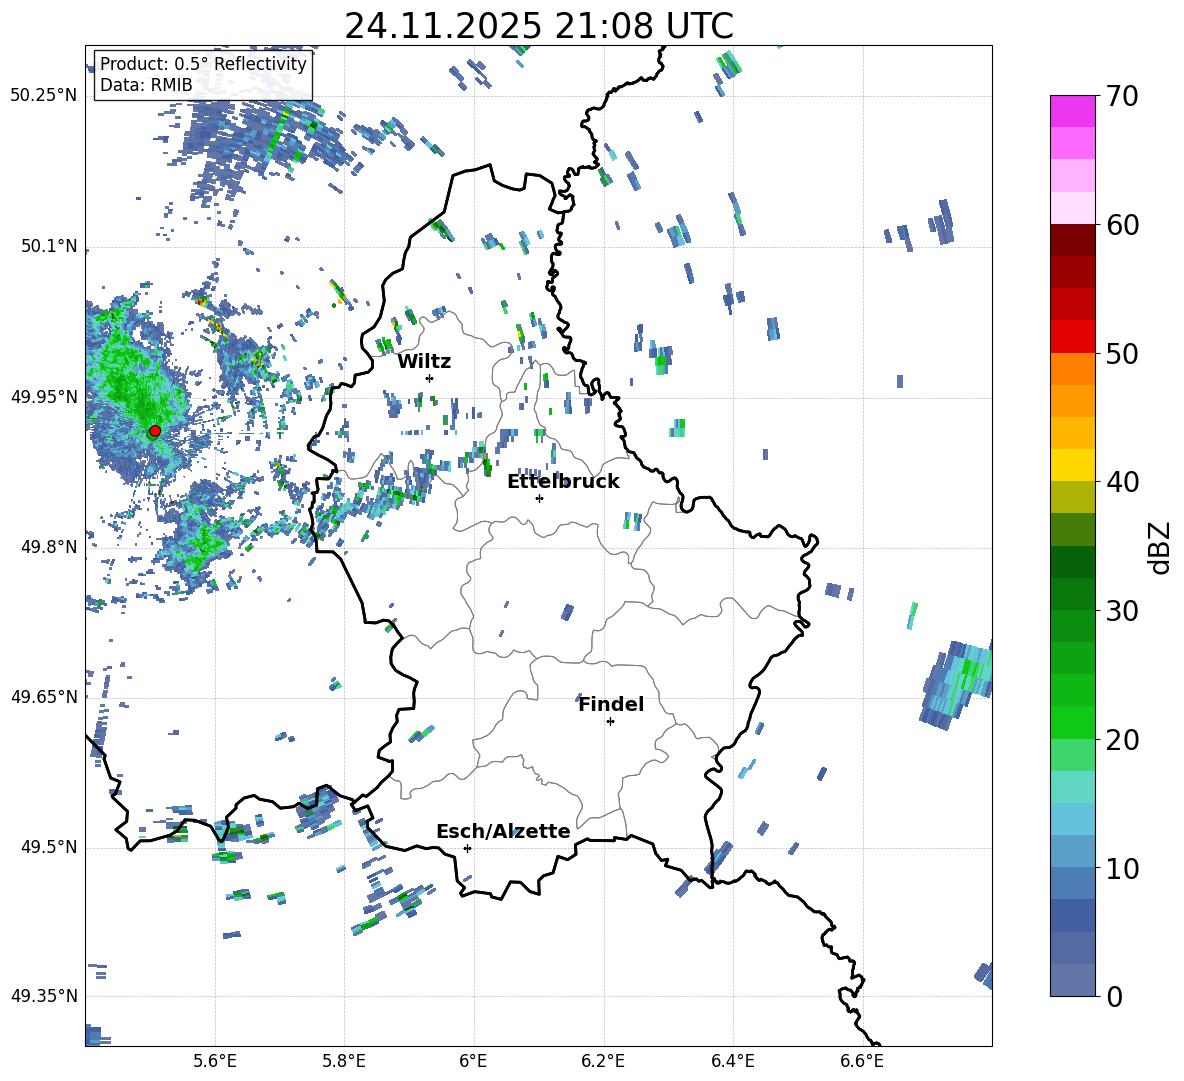Click the colorbar tick label 70
Image resolution: width=1184 pixels, height=1081 pixels.
tap(1122, 97)
